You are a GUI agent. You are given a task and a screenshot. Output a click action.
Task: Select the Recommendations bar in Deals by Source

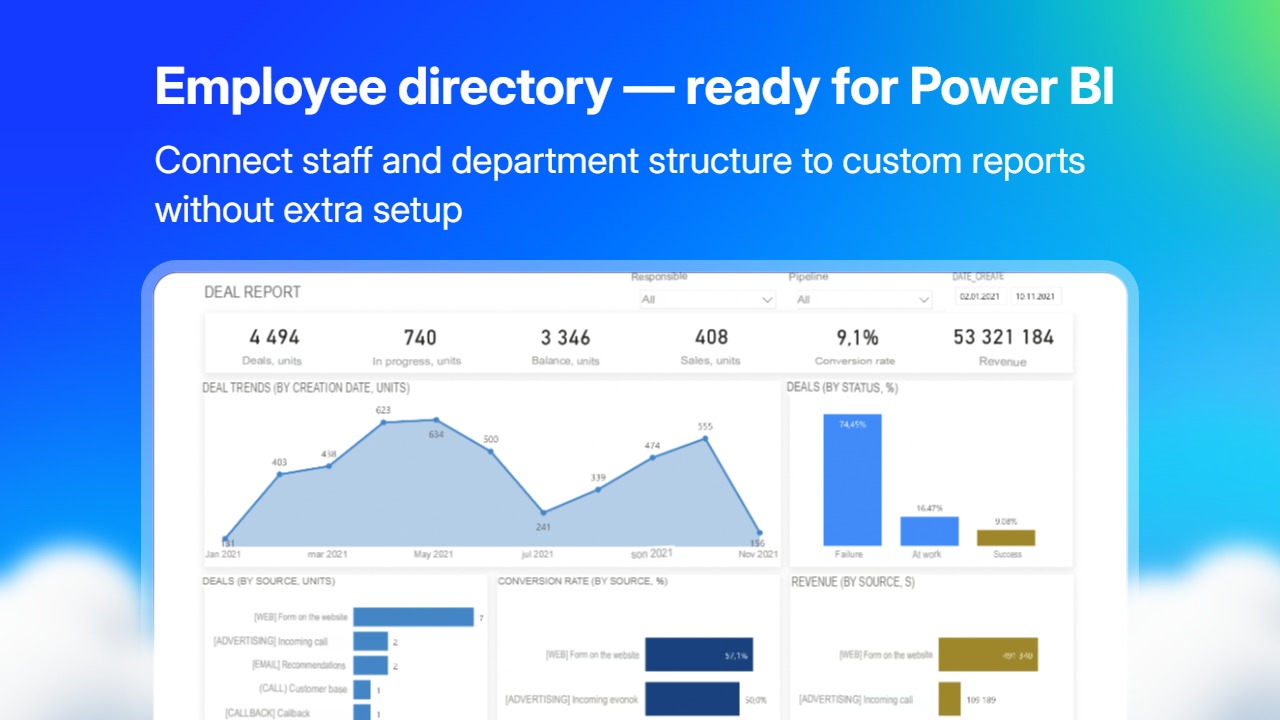[x=370, y=665]
